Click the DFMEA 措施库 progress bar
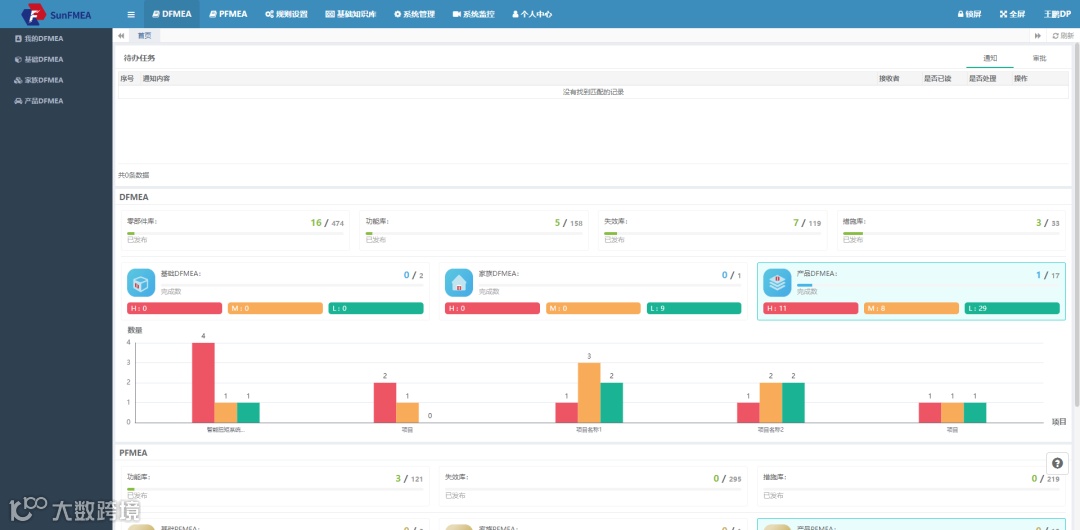This screenshot has height=530, width=1080. coord(951,234)
